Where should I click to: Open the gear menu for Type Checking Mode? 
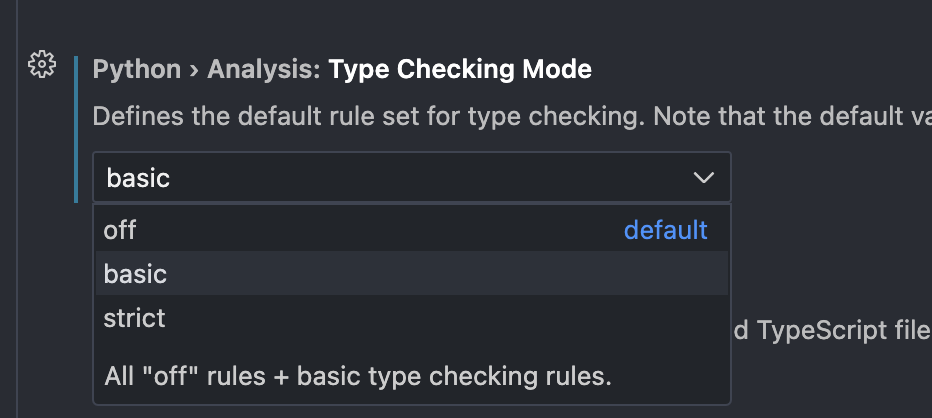[41, 65]
